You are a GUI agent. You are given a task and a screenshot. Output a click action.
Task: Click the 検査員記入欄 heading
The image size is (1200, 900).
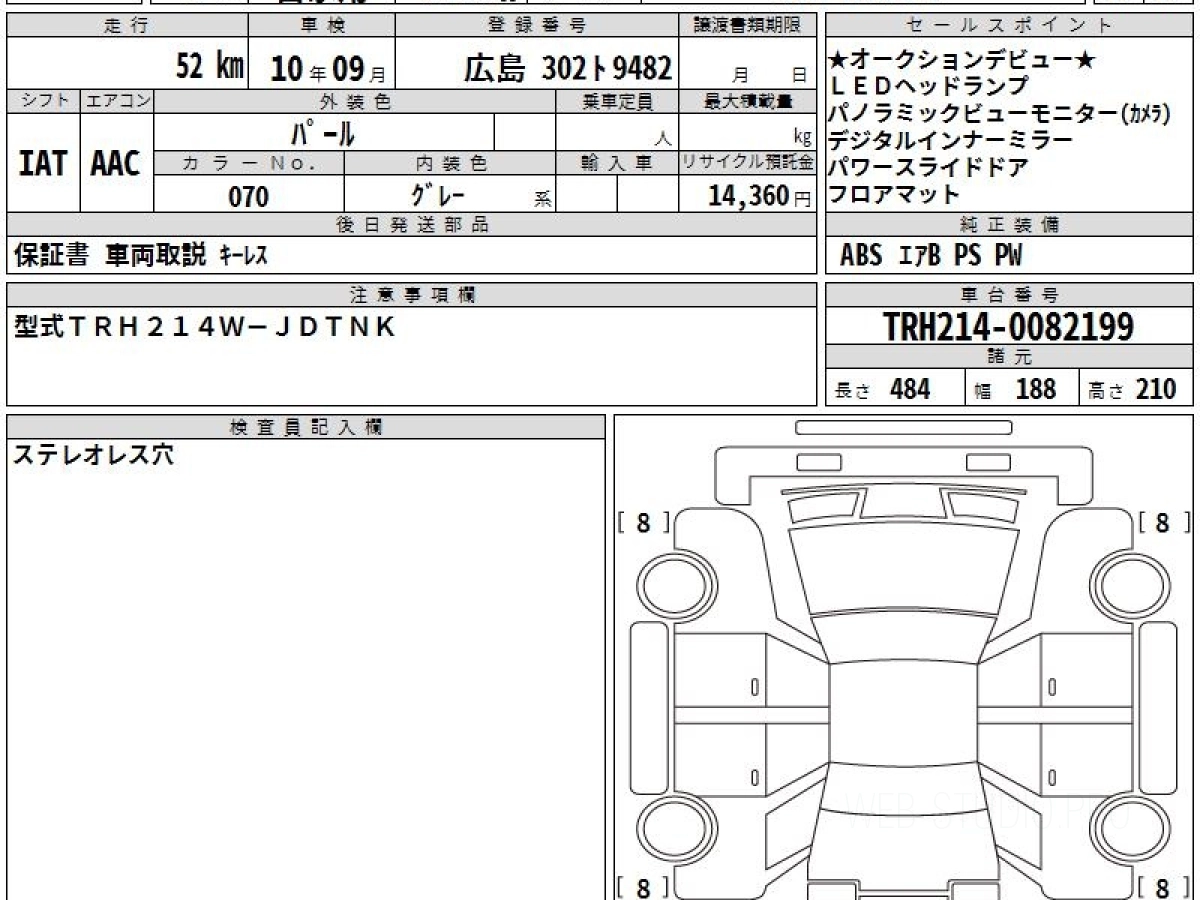pos(306,426)
